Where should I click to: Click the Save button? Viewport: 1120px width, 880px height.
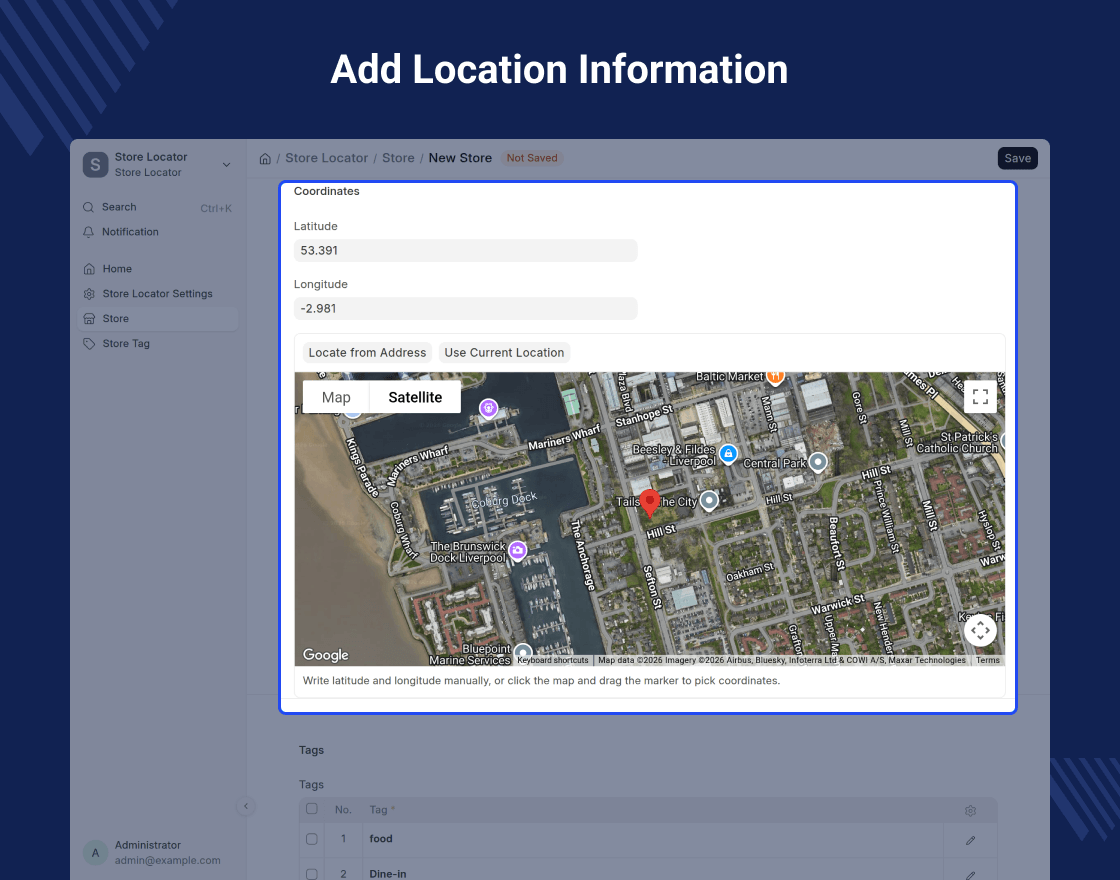click(x=1017, y=159)
